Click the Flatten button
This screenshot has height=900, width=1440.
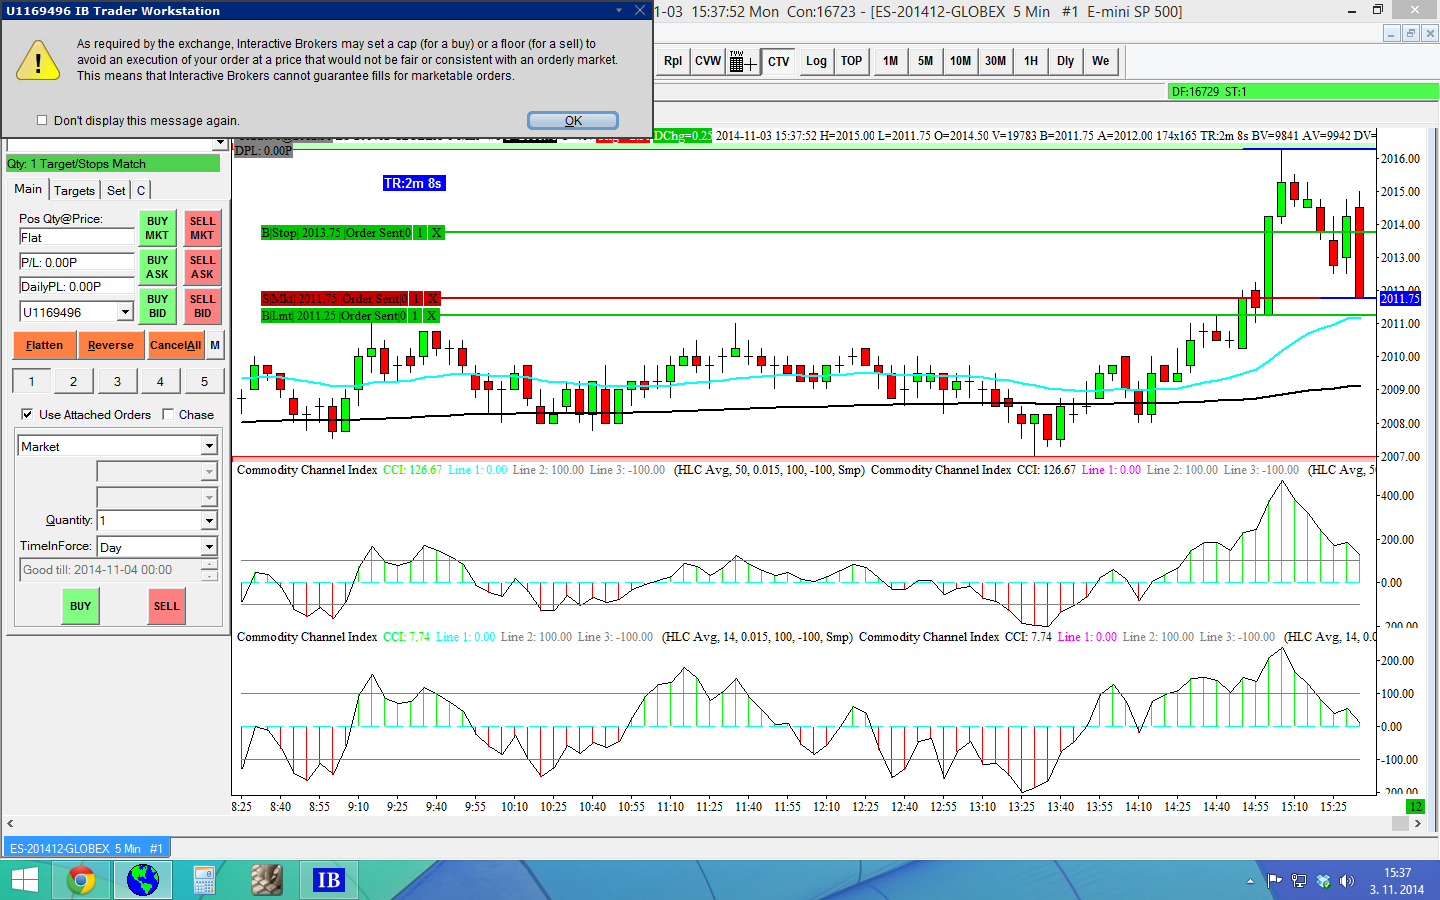coord(44,345)
